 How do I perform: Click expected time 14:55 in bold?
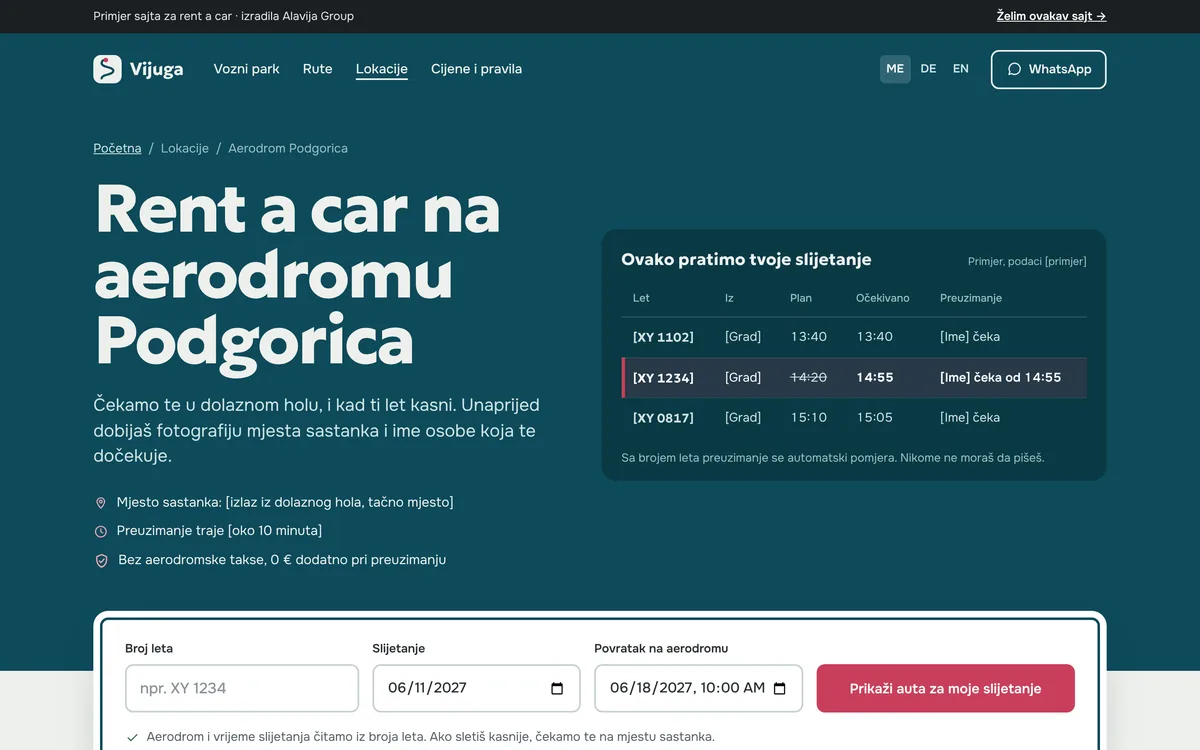[x=875, y=378]
